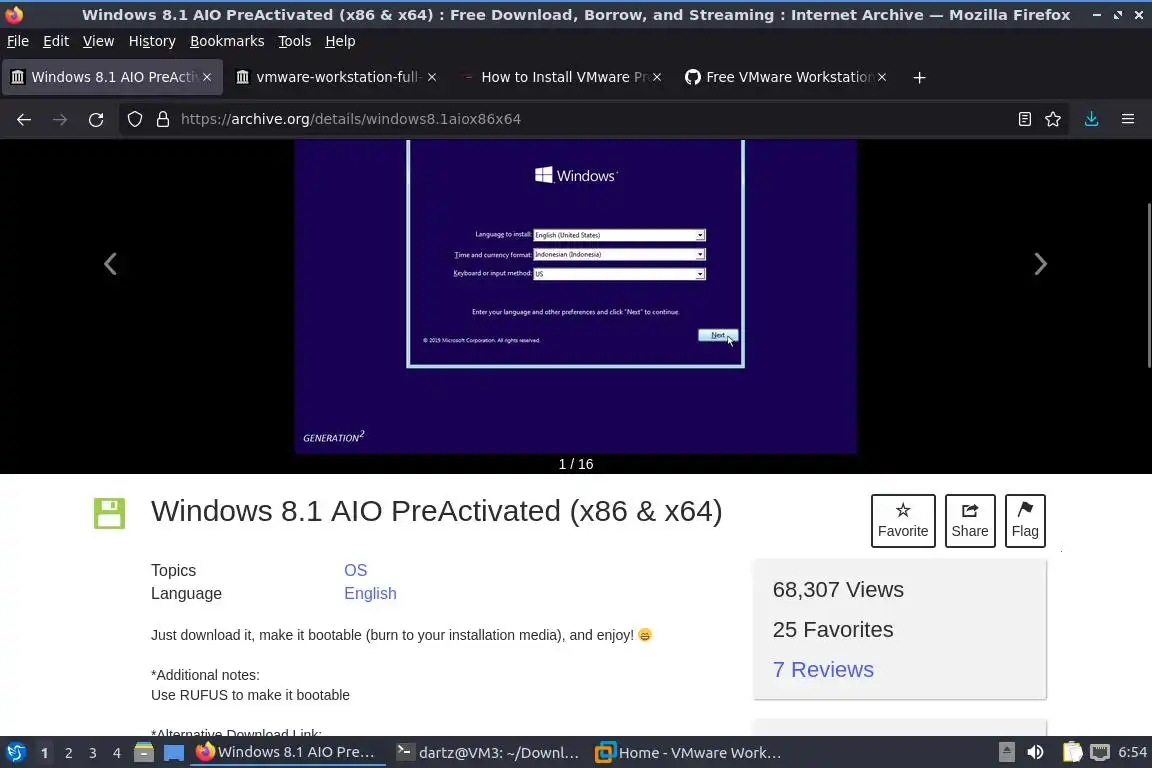The height and width of the screenshot is (768, 1152).
Task: Click the Use RUFUS to make it bootable note
Action: (251, 695)
